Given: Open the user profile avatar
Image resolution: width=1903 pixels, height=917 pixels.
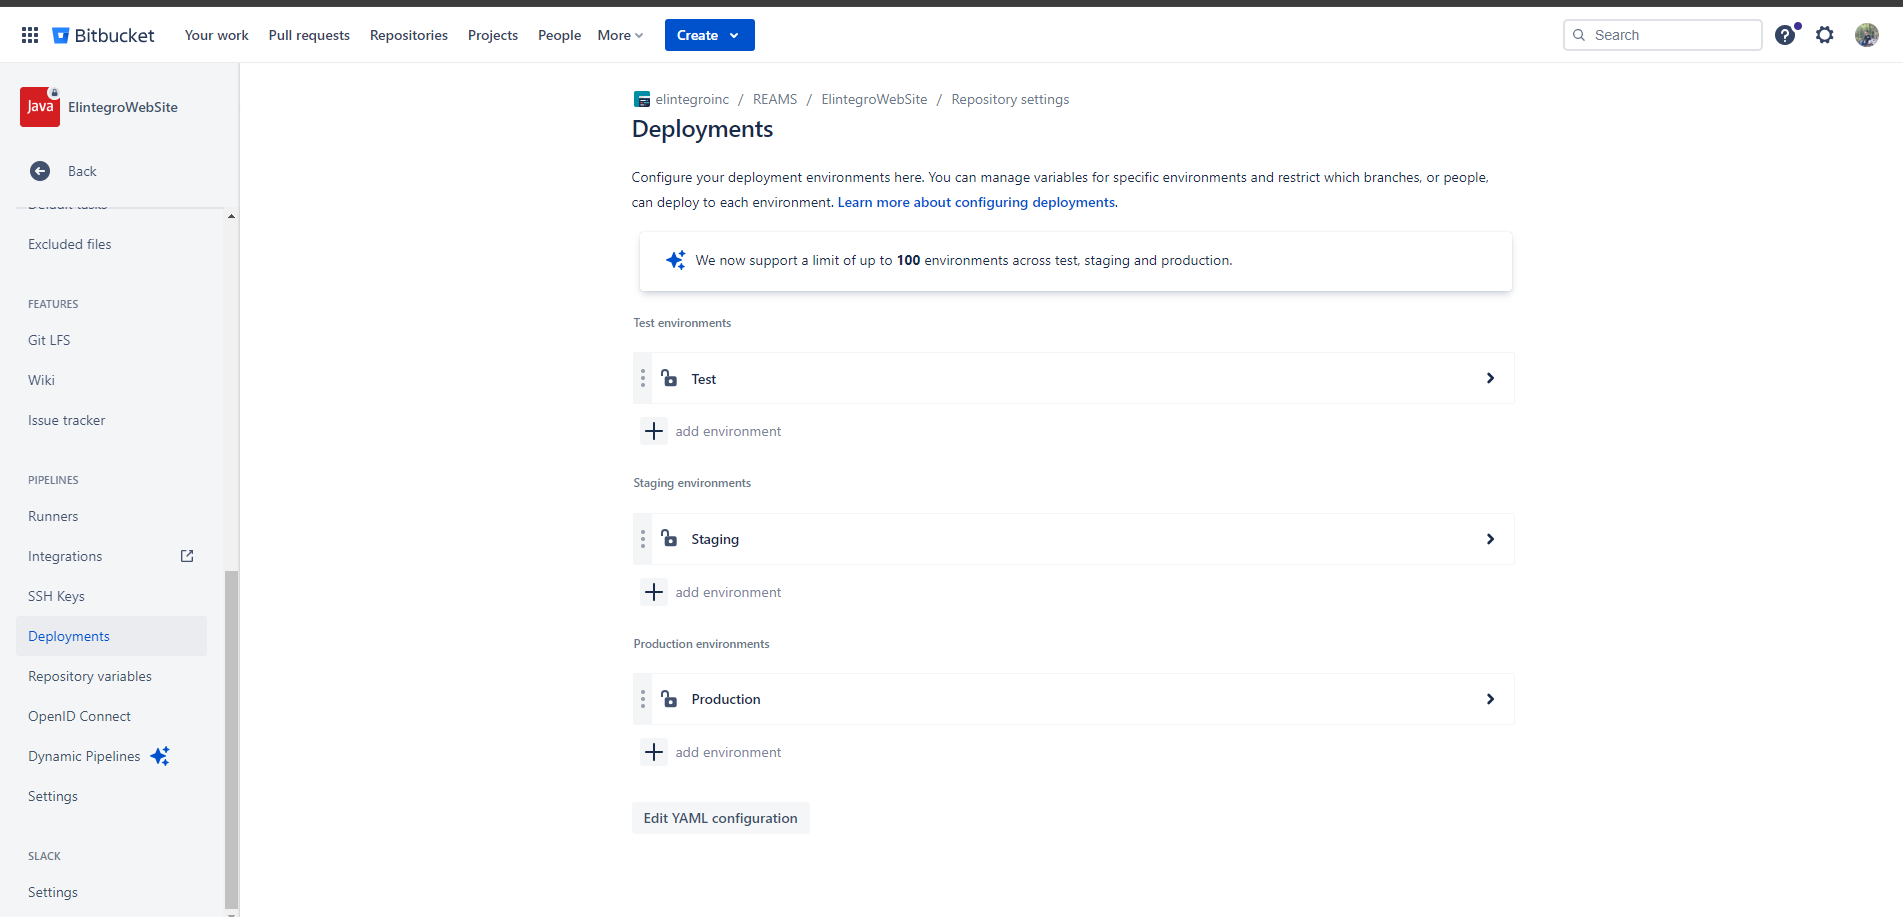Looking at the screenshot, I should pyautogui.click(x=1866, y=35).
